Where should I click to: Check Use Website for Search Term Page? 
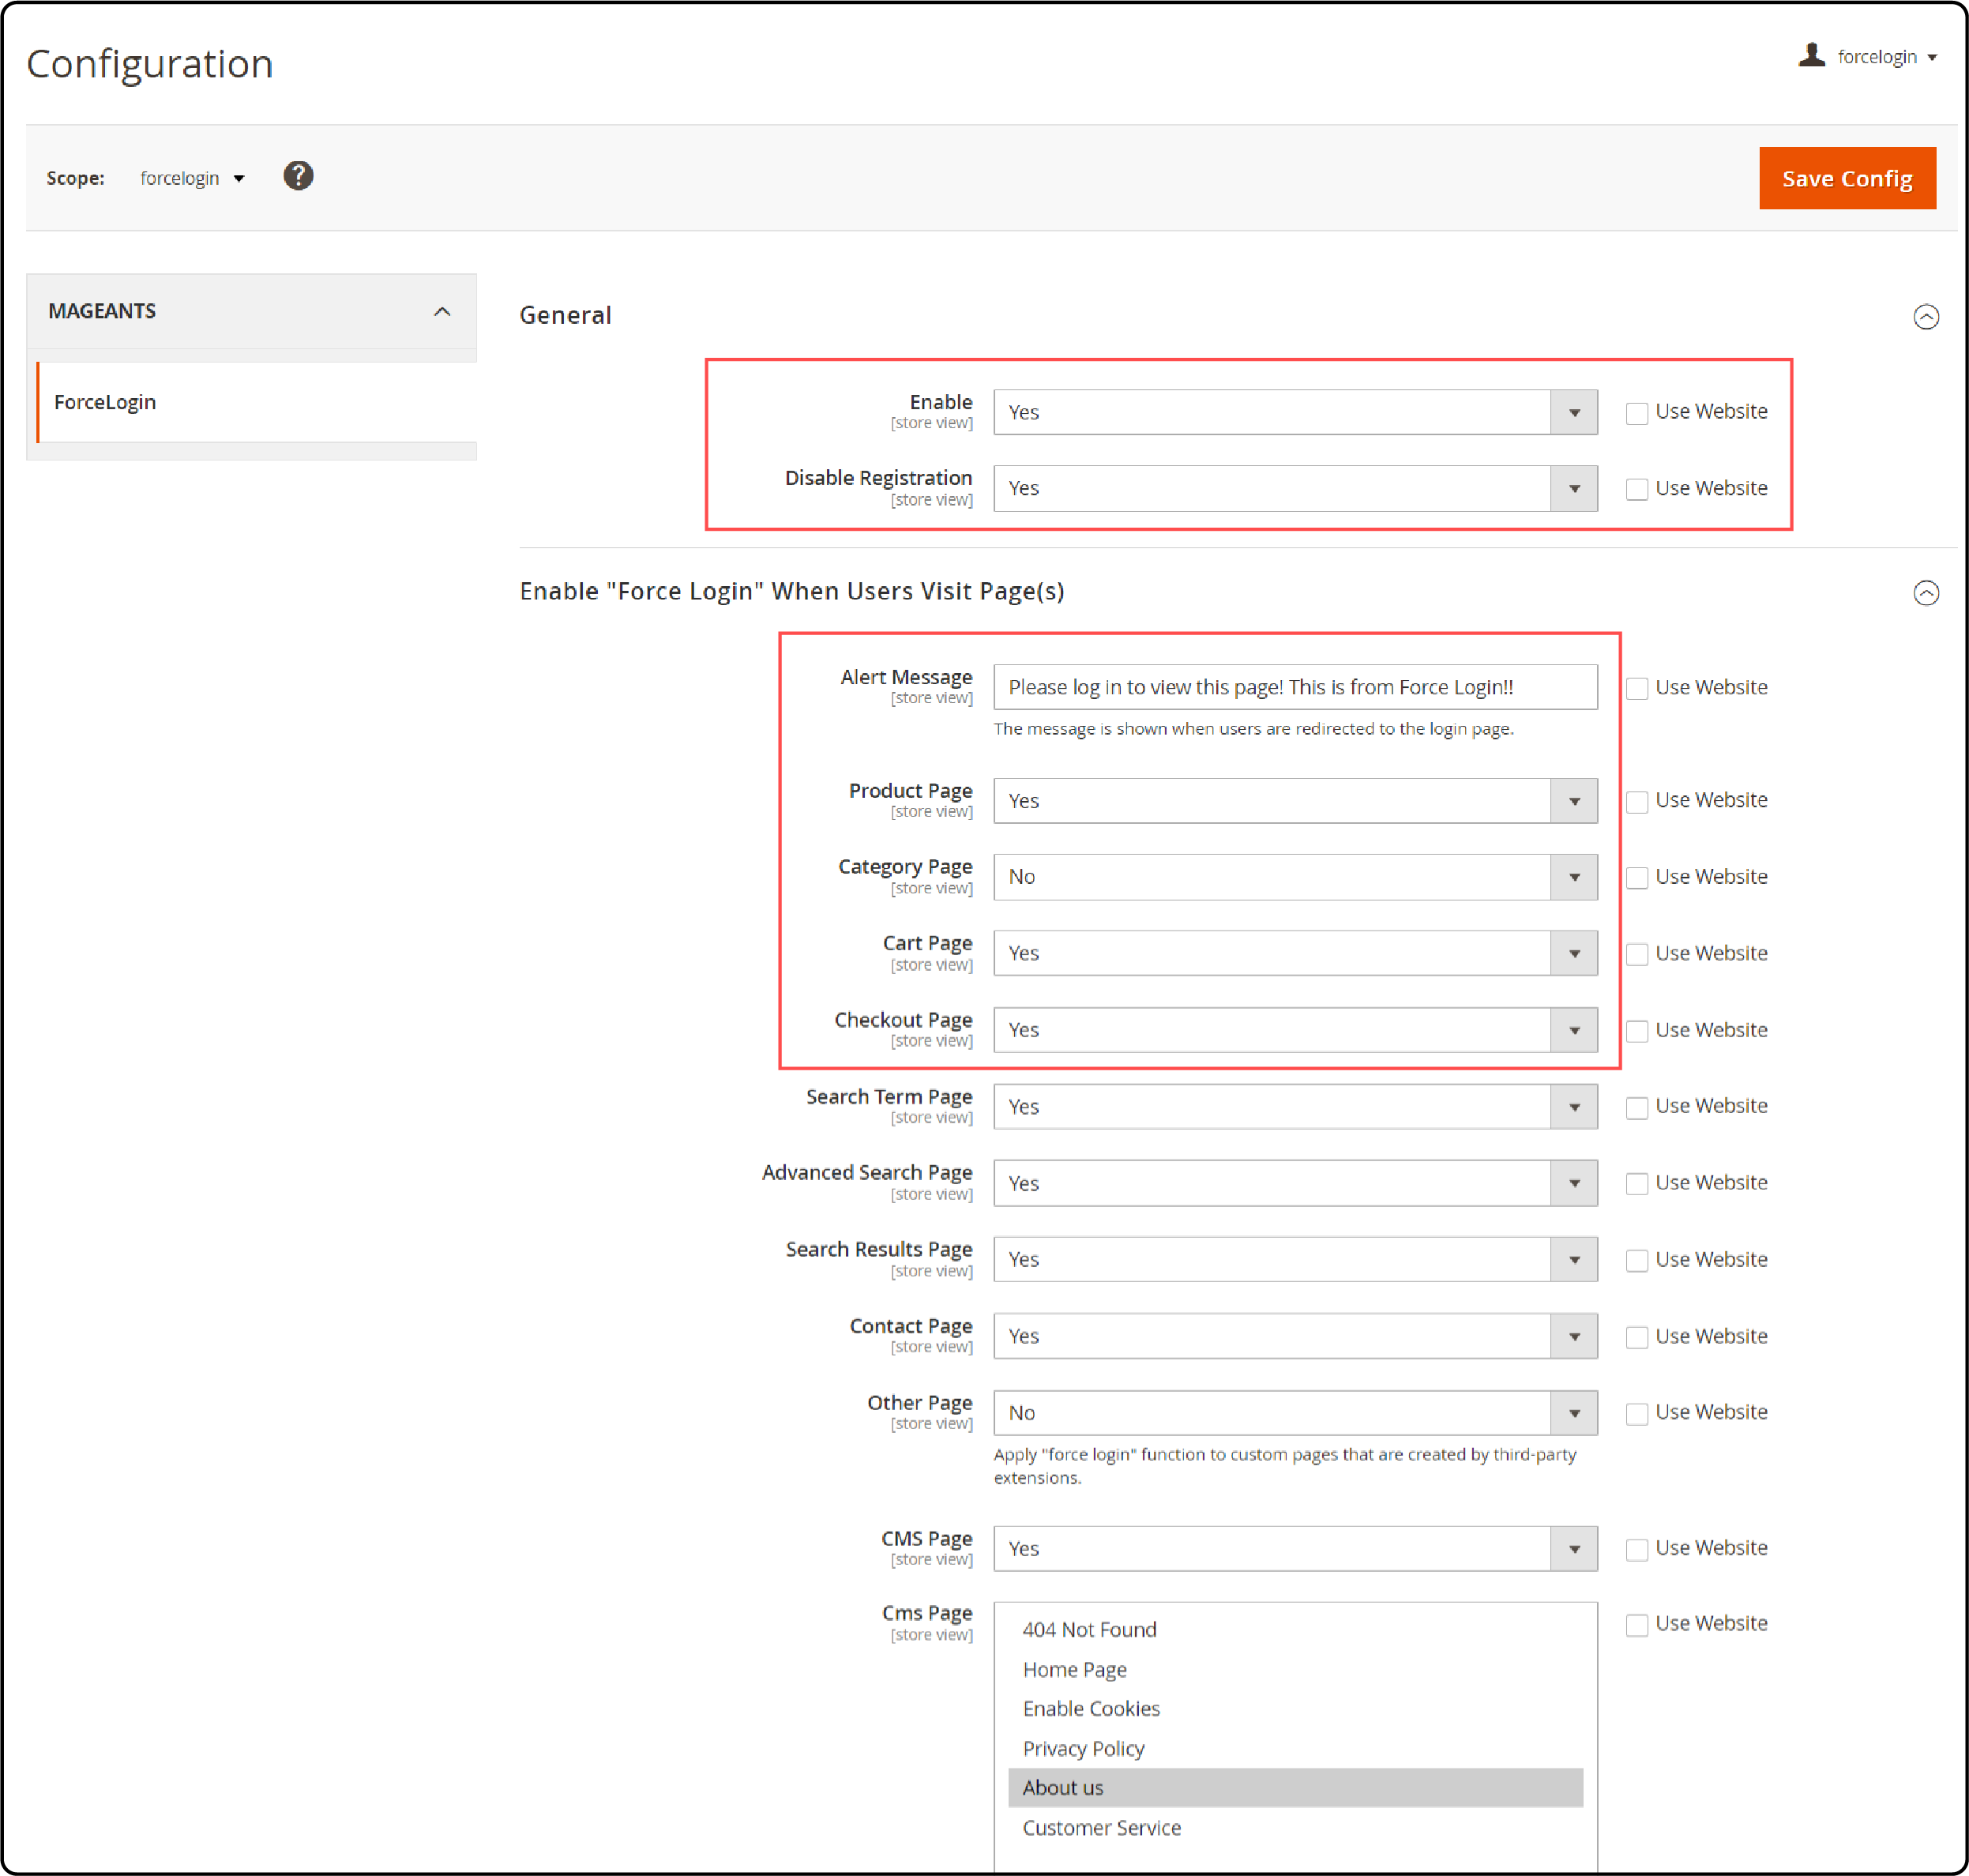[x=1636, y=1107]
